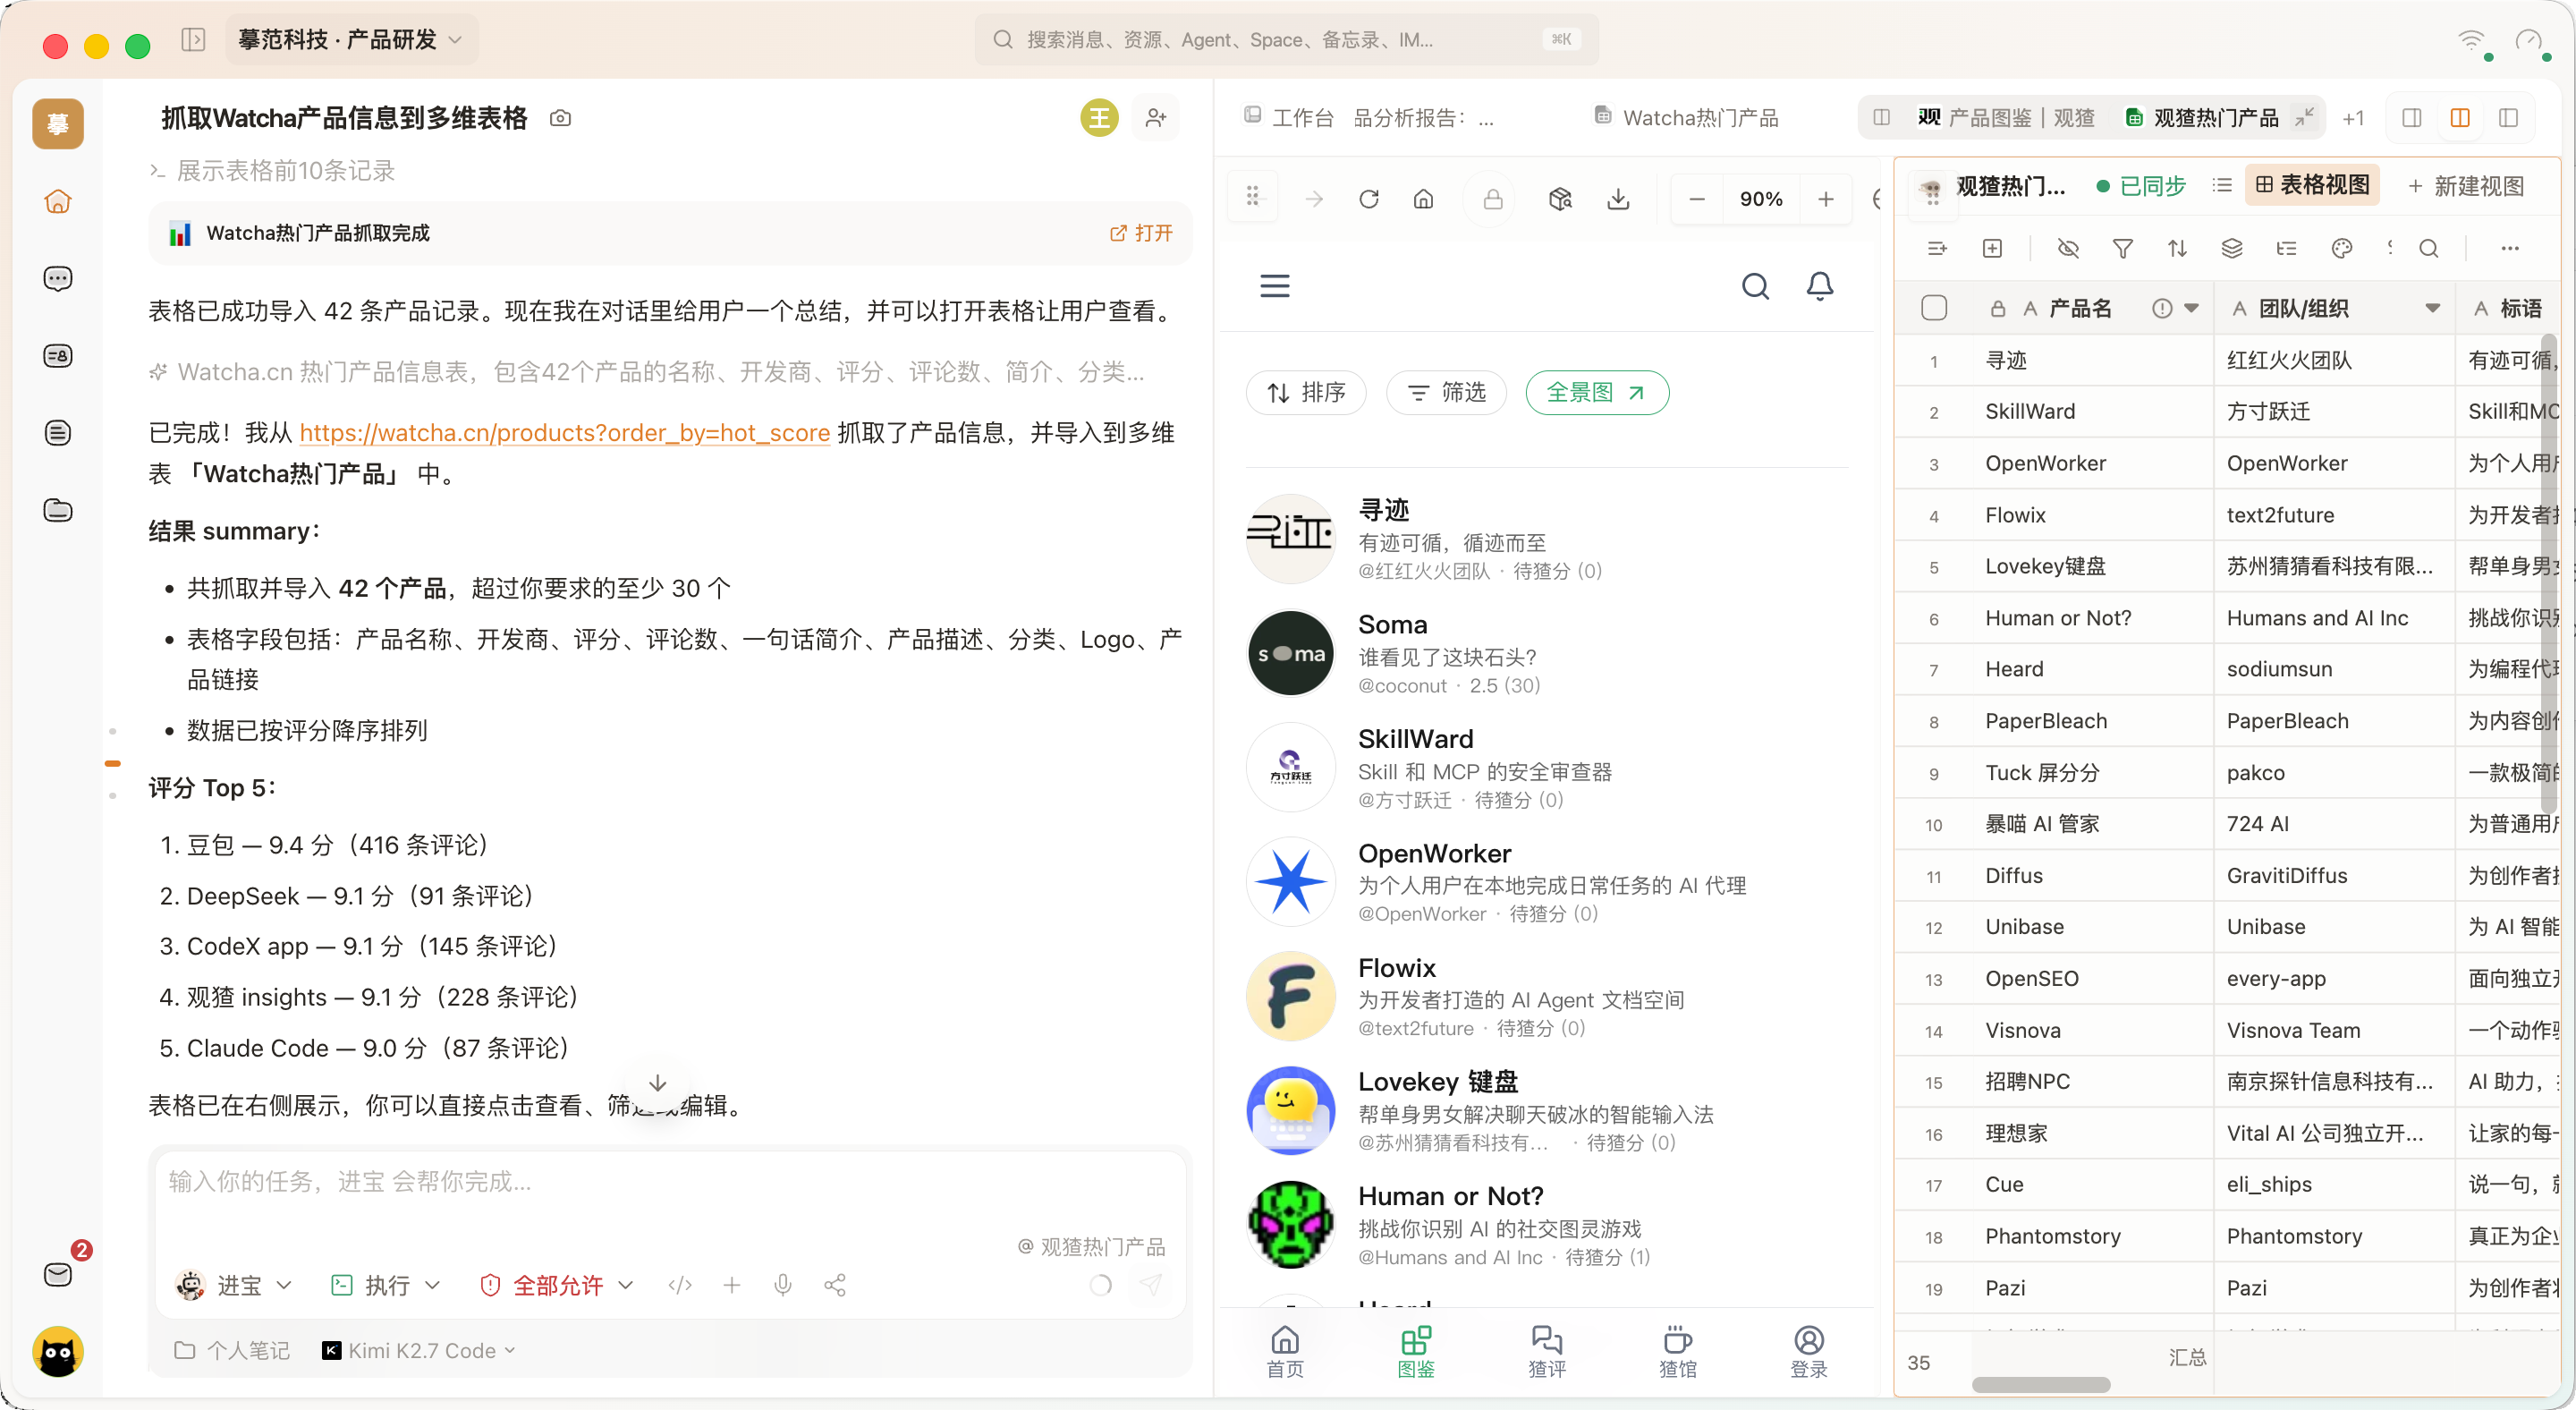Open the 产品名 column dropdown arrow
The height and width of the screenshot is (1410, 2576).
pyautogui.click(x=2192, y=308)
